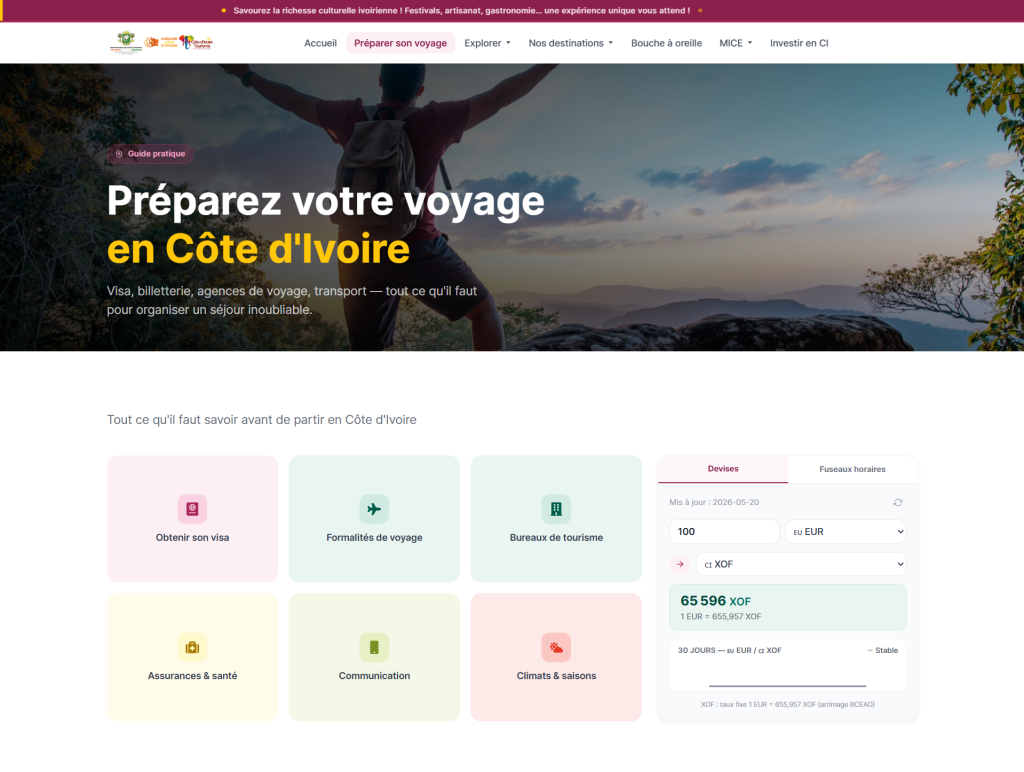1024x772 pixels.
Task: Open the Obtenir son visa card
Action: pos(192,519)
